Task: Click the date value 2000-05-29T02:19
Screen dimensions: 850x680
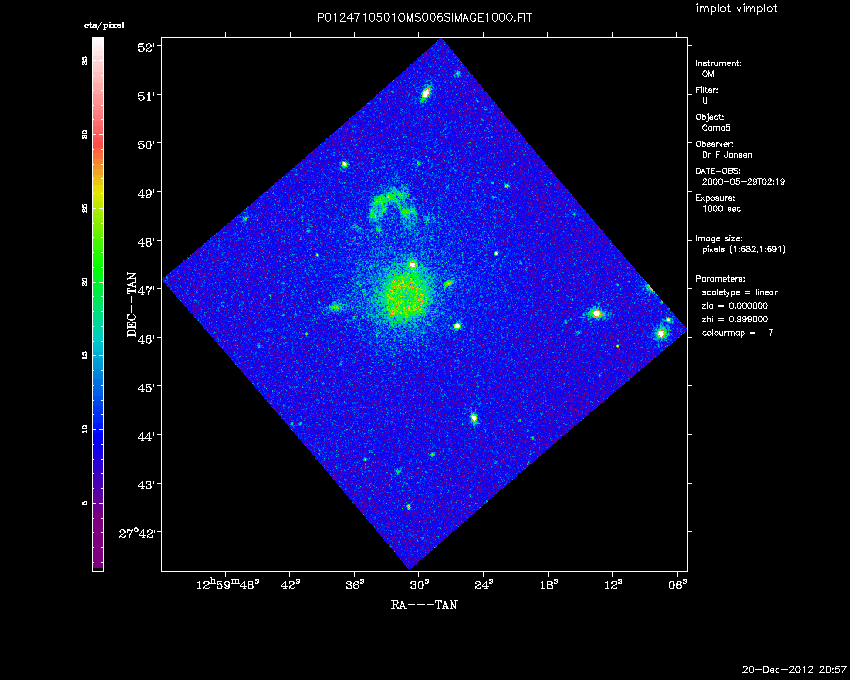Action: 743,182
